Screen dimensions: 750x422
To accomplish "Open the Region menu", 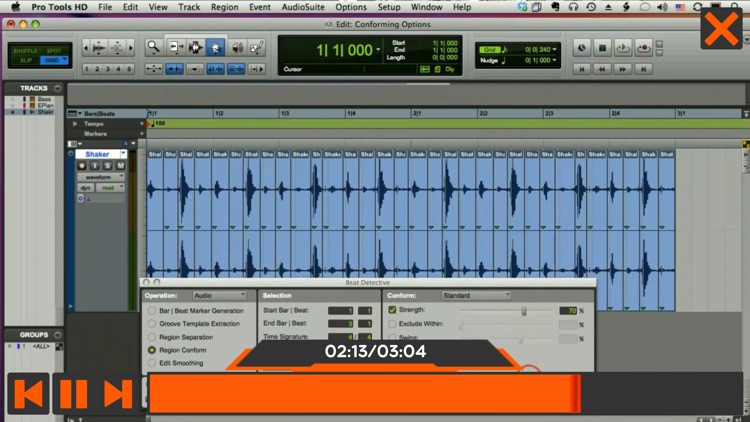I will tap(224, 7).
